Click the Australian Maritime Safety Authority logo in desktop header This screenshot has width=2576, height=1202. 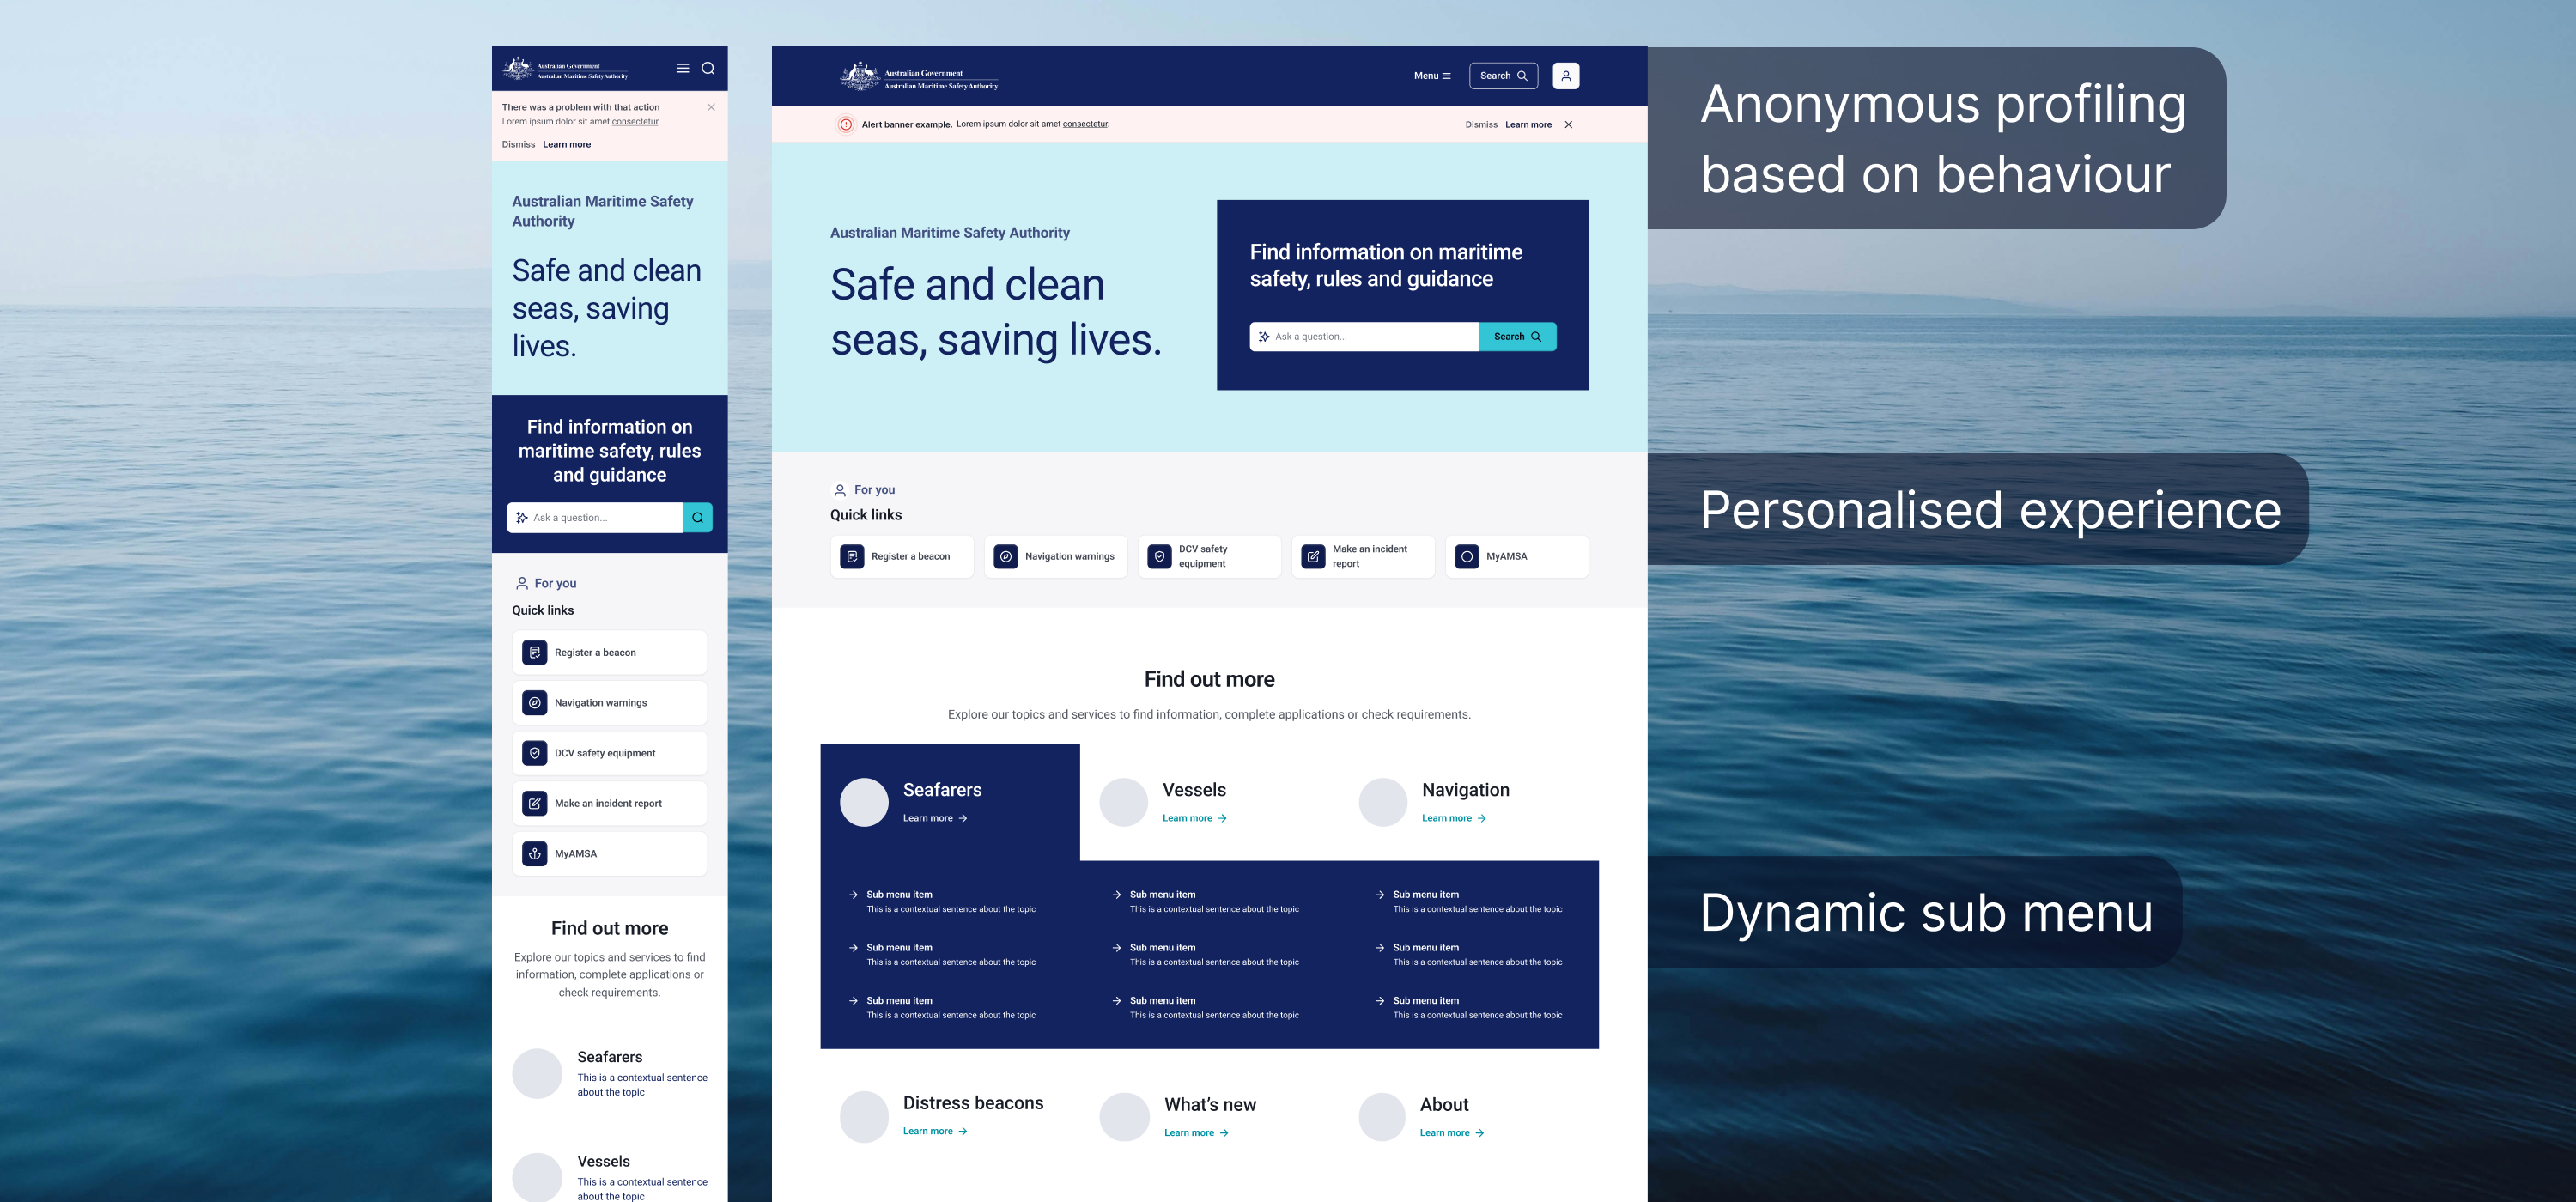[x=919, y=76]
